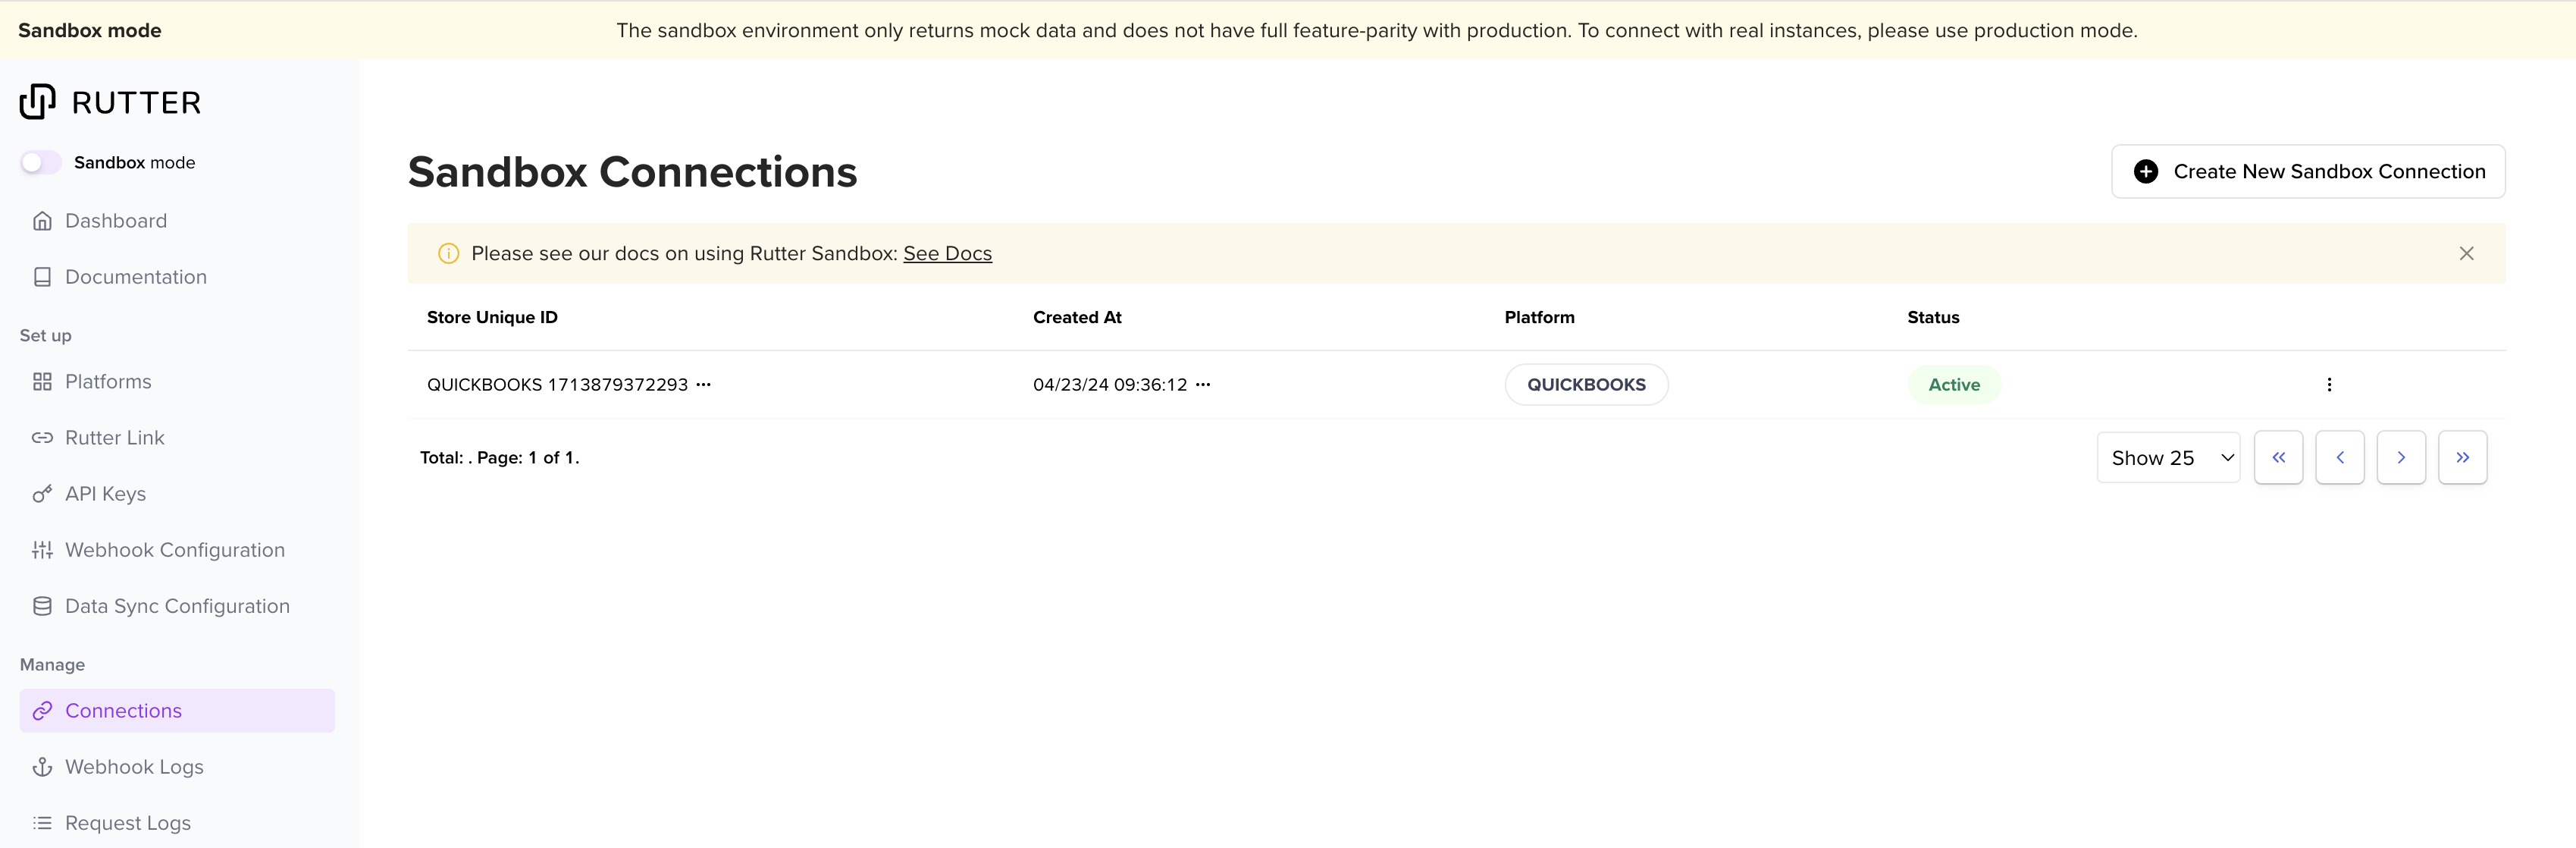Viewport: 2576px width, 848px height.
Task: Open the Show 25 page size dropdown
Action: [2168, 458]
